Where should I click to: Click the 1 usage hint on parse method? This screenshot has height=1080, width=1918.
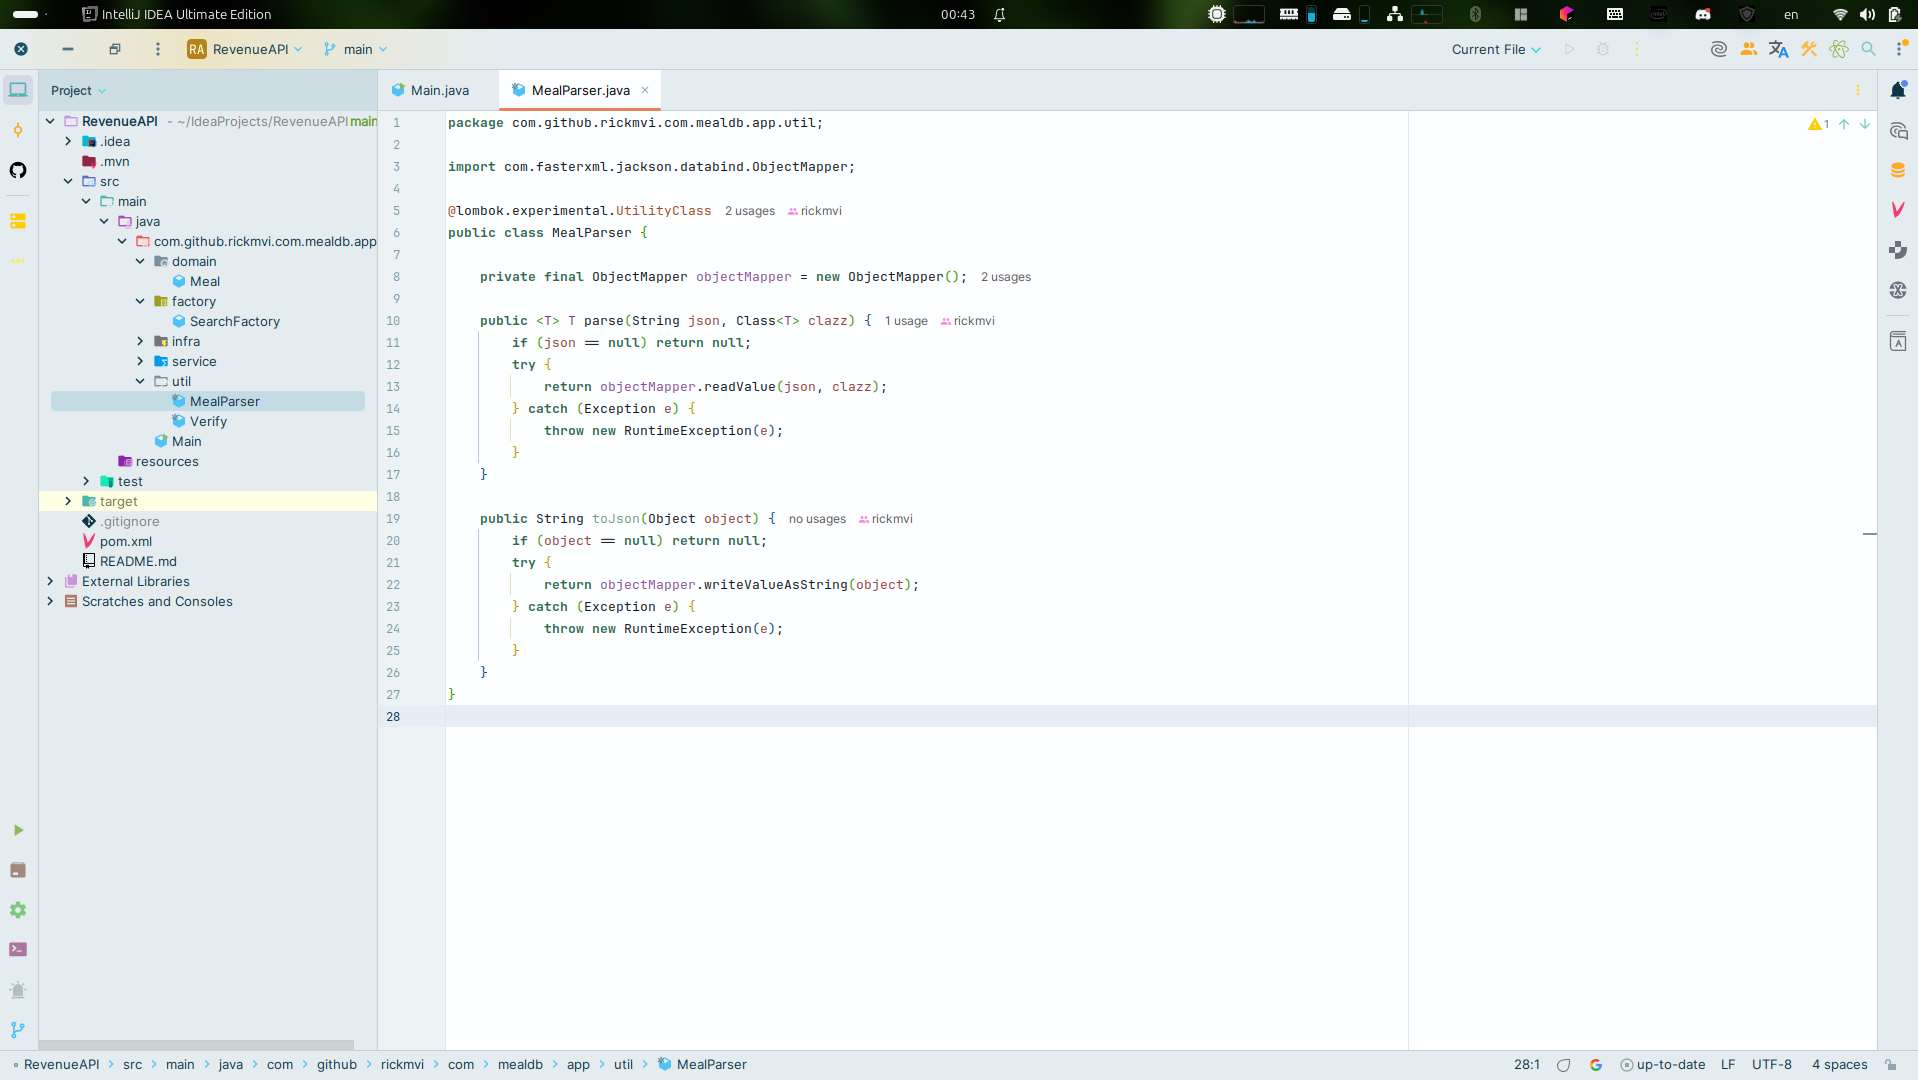(906, 321)
